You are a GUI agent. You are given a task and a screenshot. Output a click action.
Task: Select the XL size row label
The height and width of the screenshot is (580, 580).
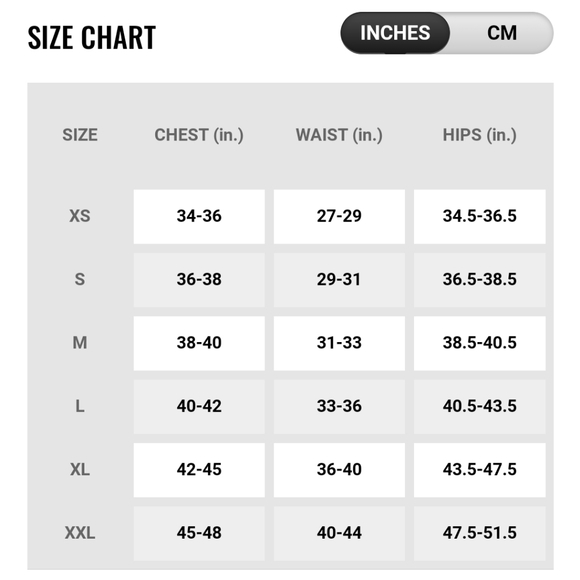(x=80, y=469)
